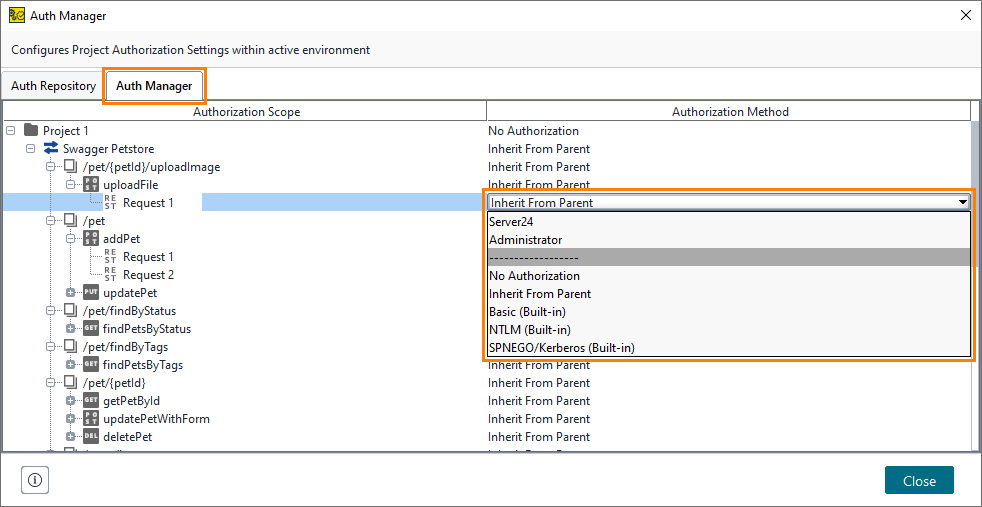Collapse the Project 1 node
Image resolution: width=982 pixels, height=507 pixels.
(10, 131)
